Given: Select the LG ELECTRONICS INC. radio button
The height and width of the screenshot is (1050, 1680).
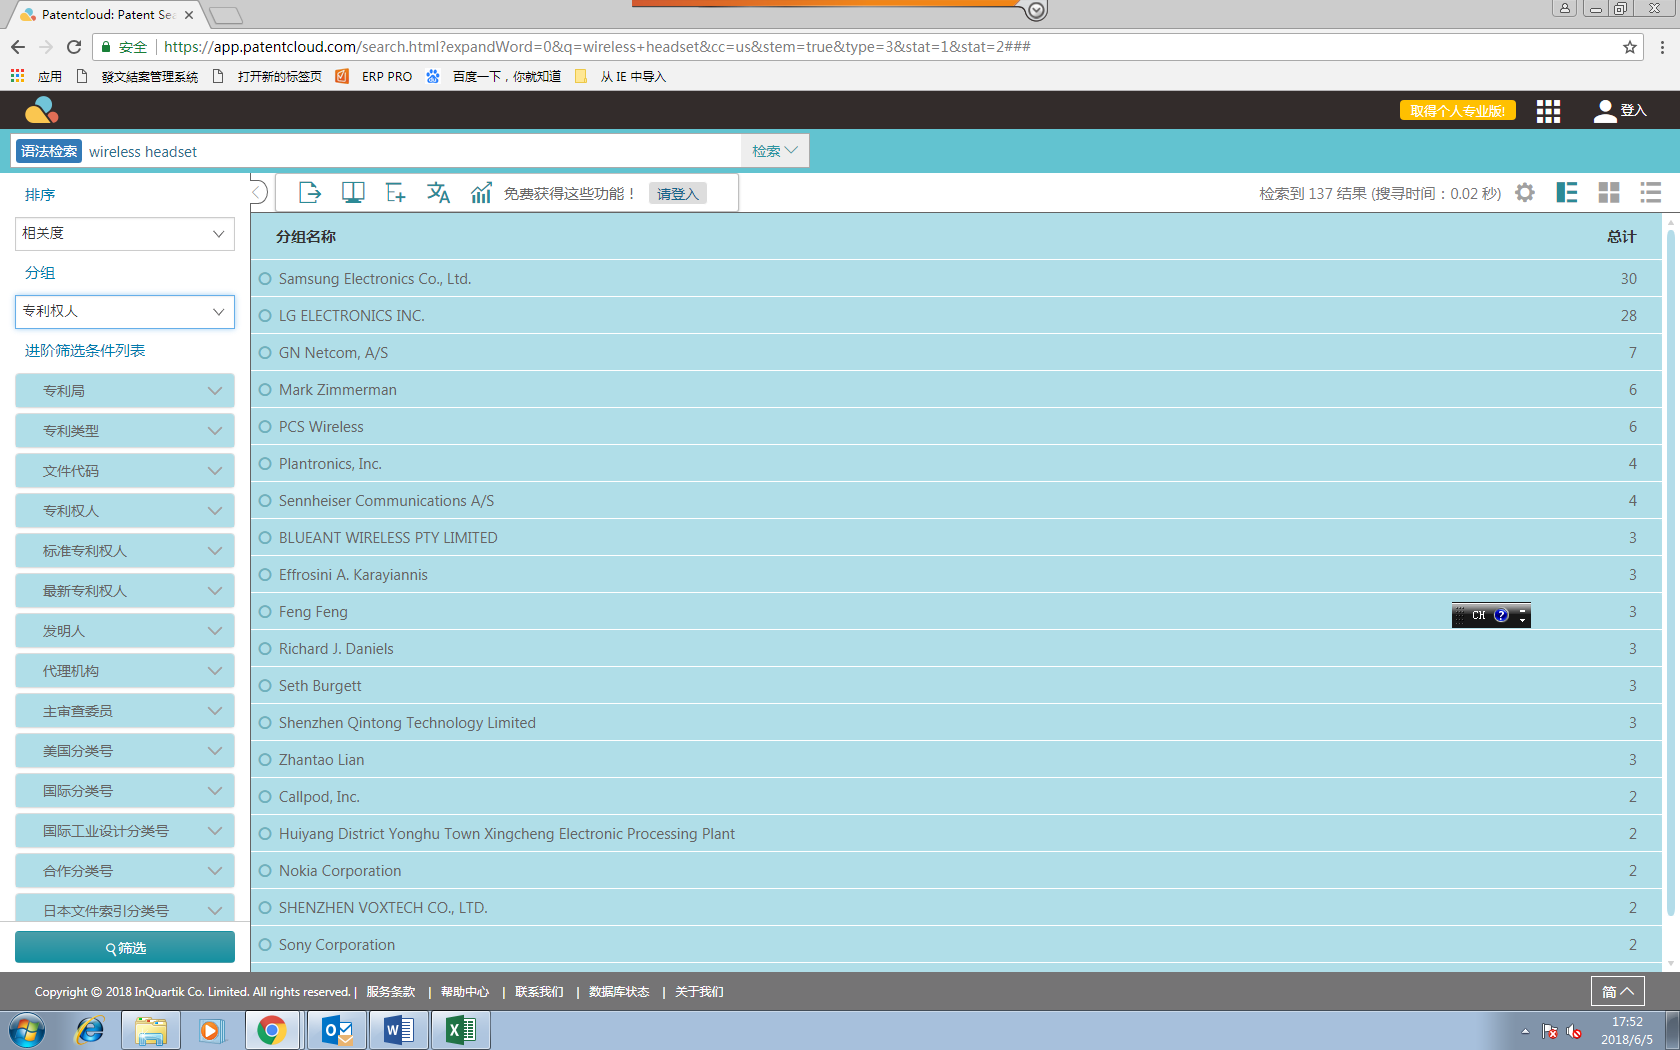Looking at the screenshot, I should [x=265, y=316].
